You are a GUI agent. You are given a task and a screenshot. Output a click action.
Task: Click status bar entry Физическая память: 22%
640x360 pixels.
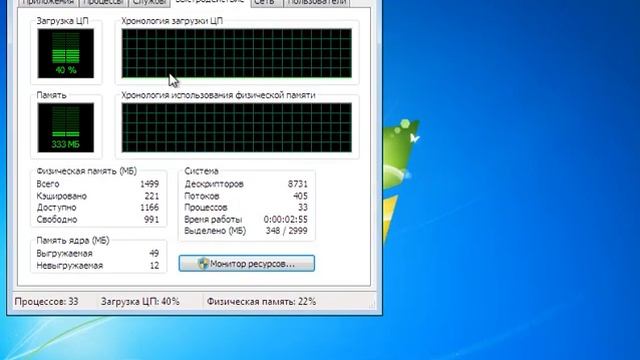[x=261, y=302]
